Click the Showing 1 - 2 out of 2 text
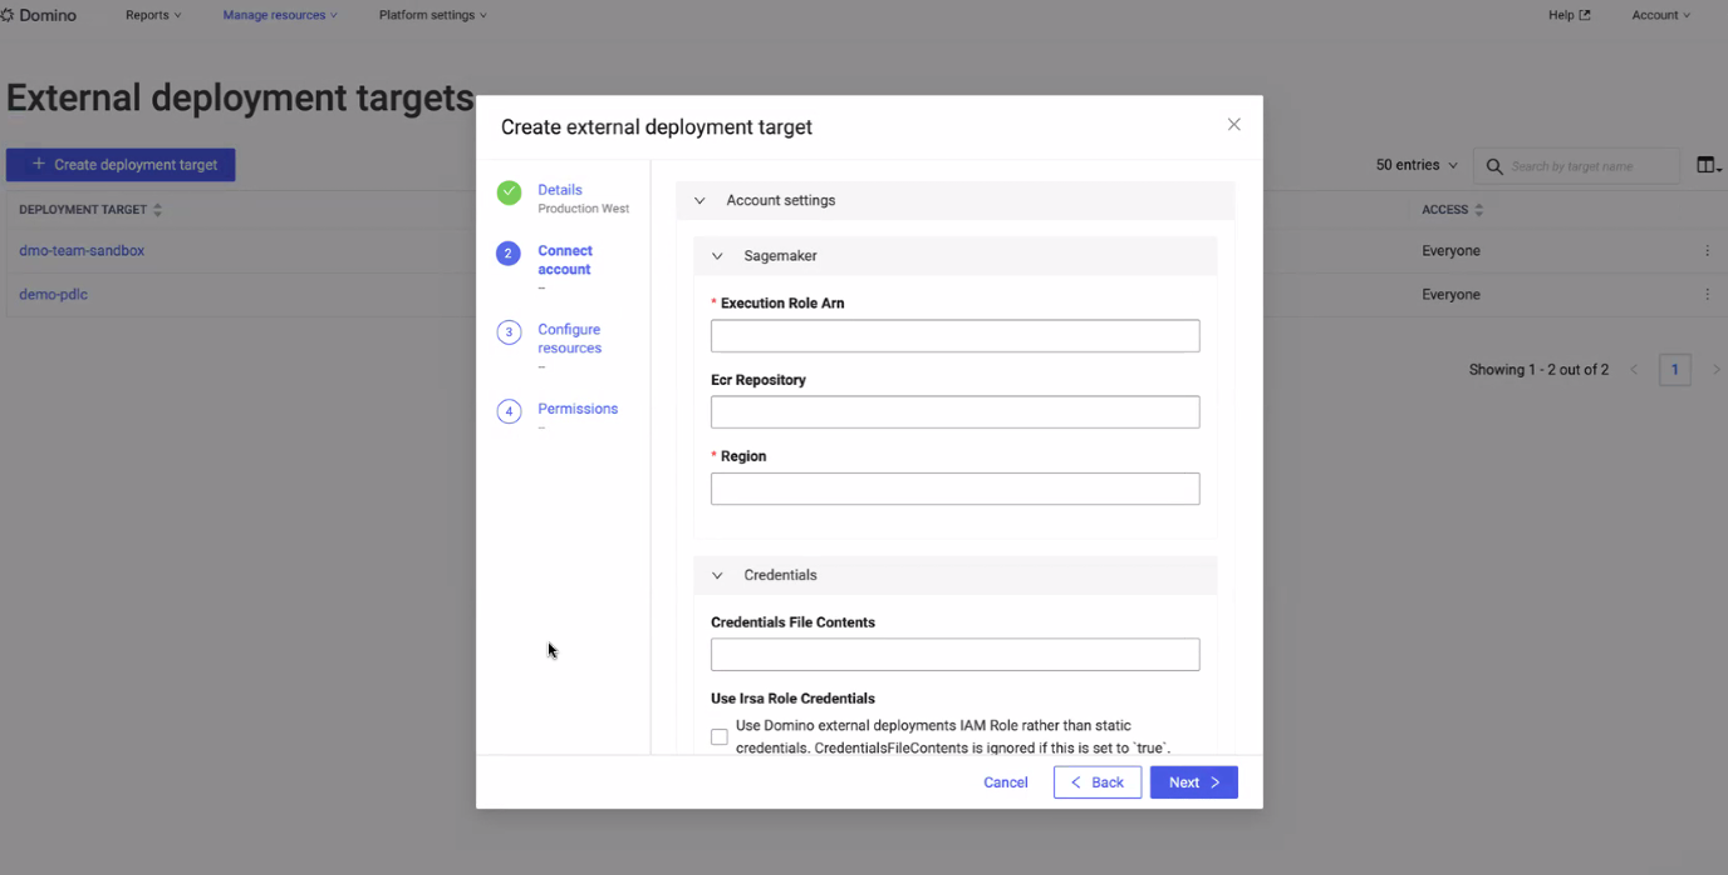Image resolution: width=1728 pixels, height=876 pixels. point(1539,370)
